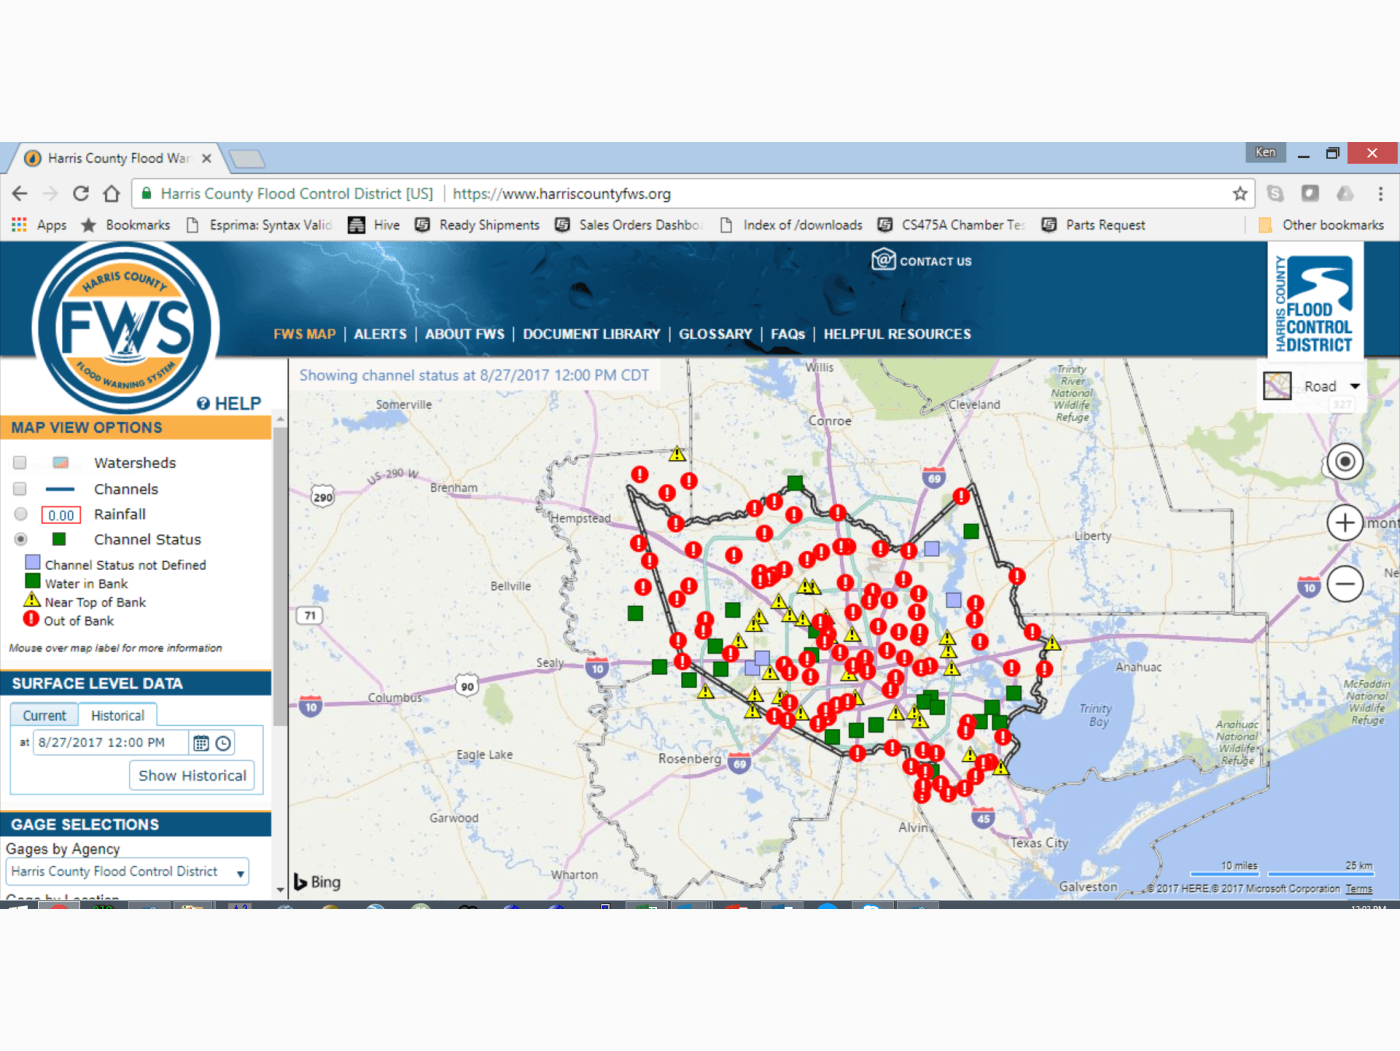Open the ALERTS menu item

(380, 334)
